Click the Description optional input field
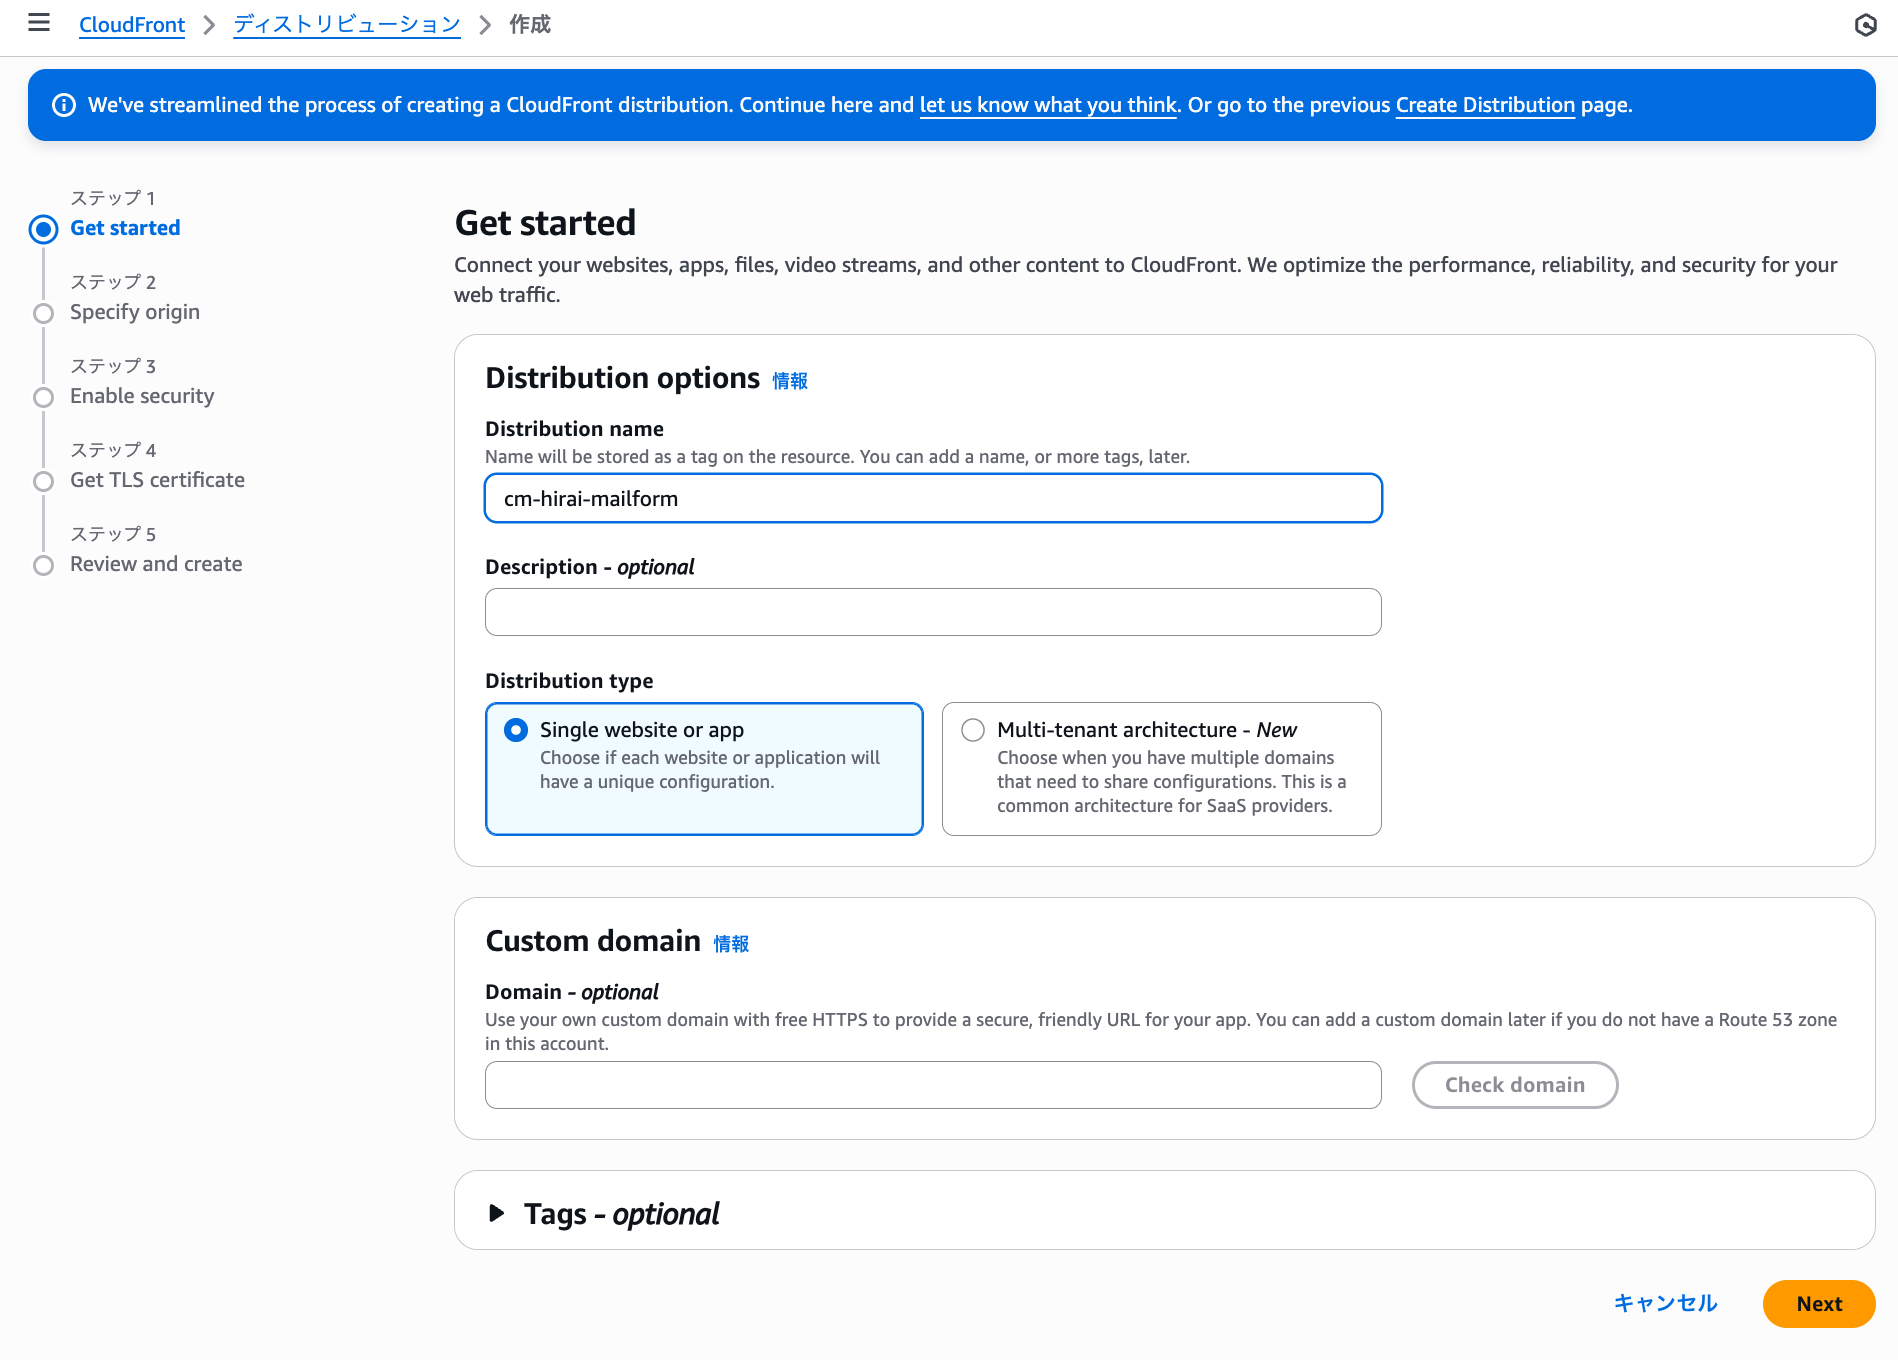 [933, 612]
